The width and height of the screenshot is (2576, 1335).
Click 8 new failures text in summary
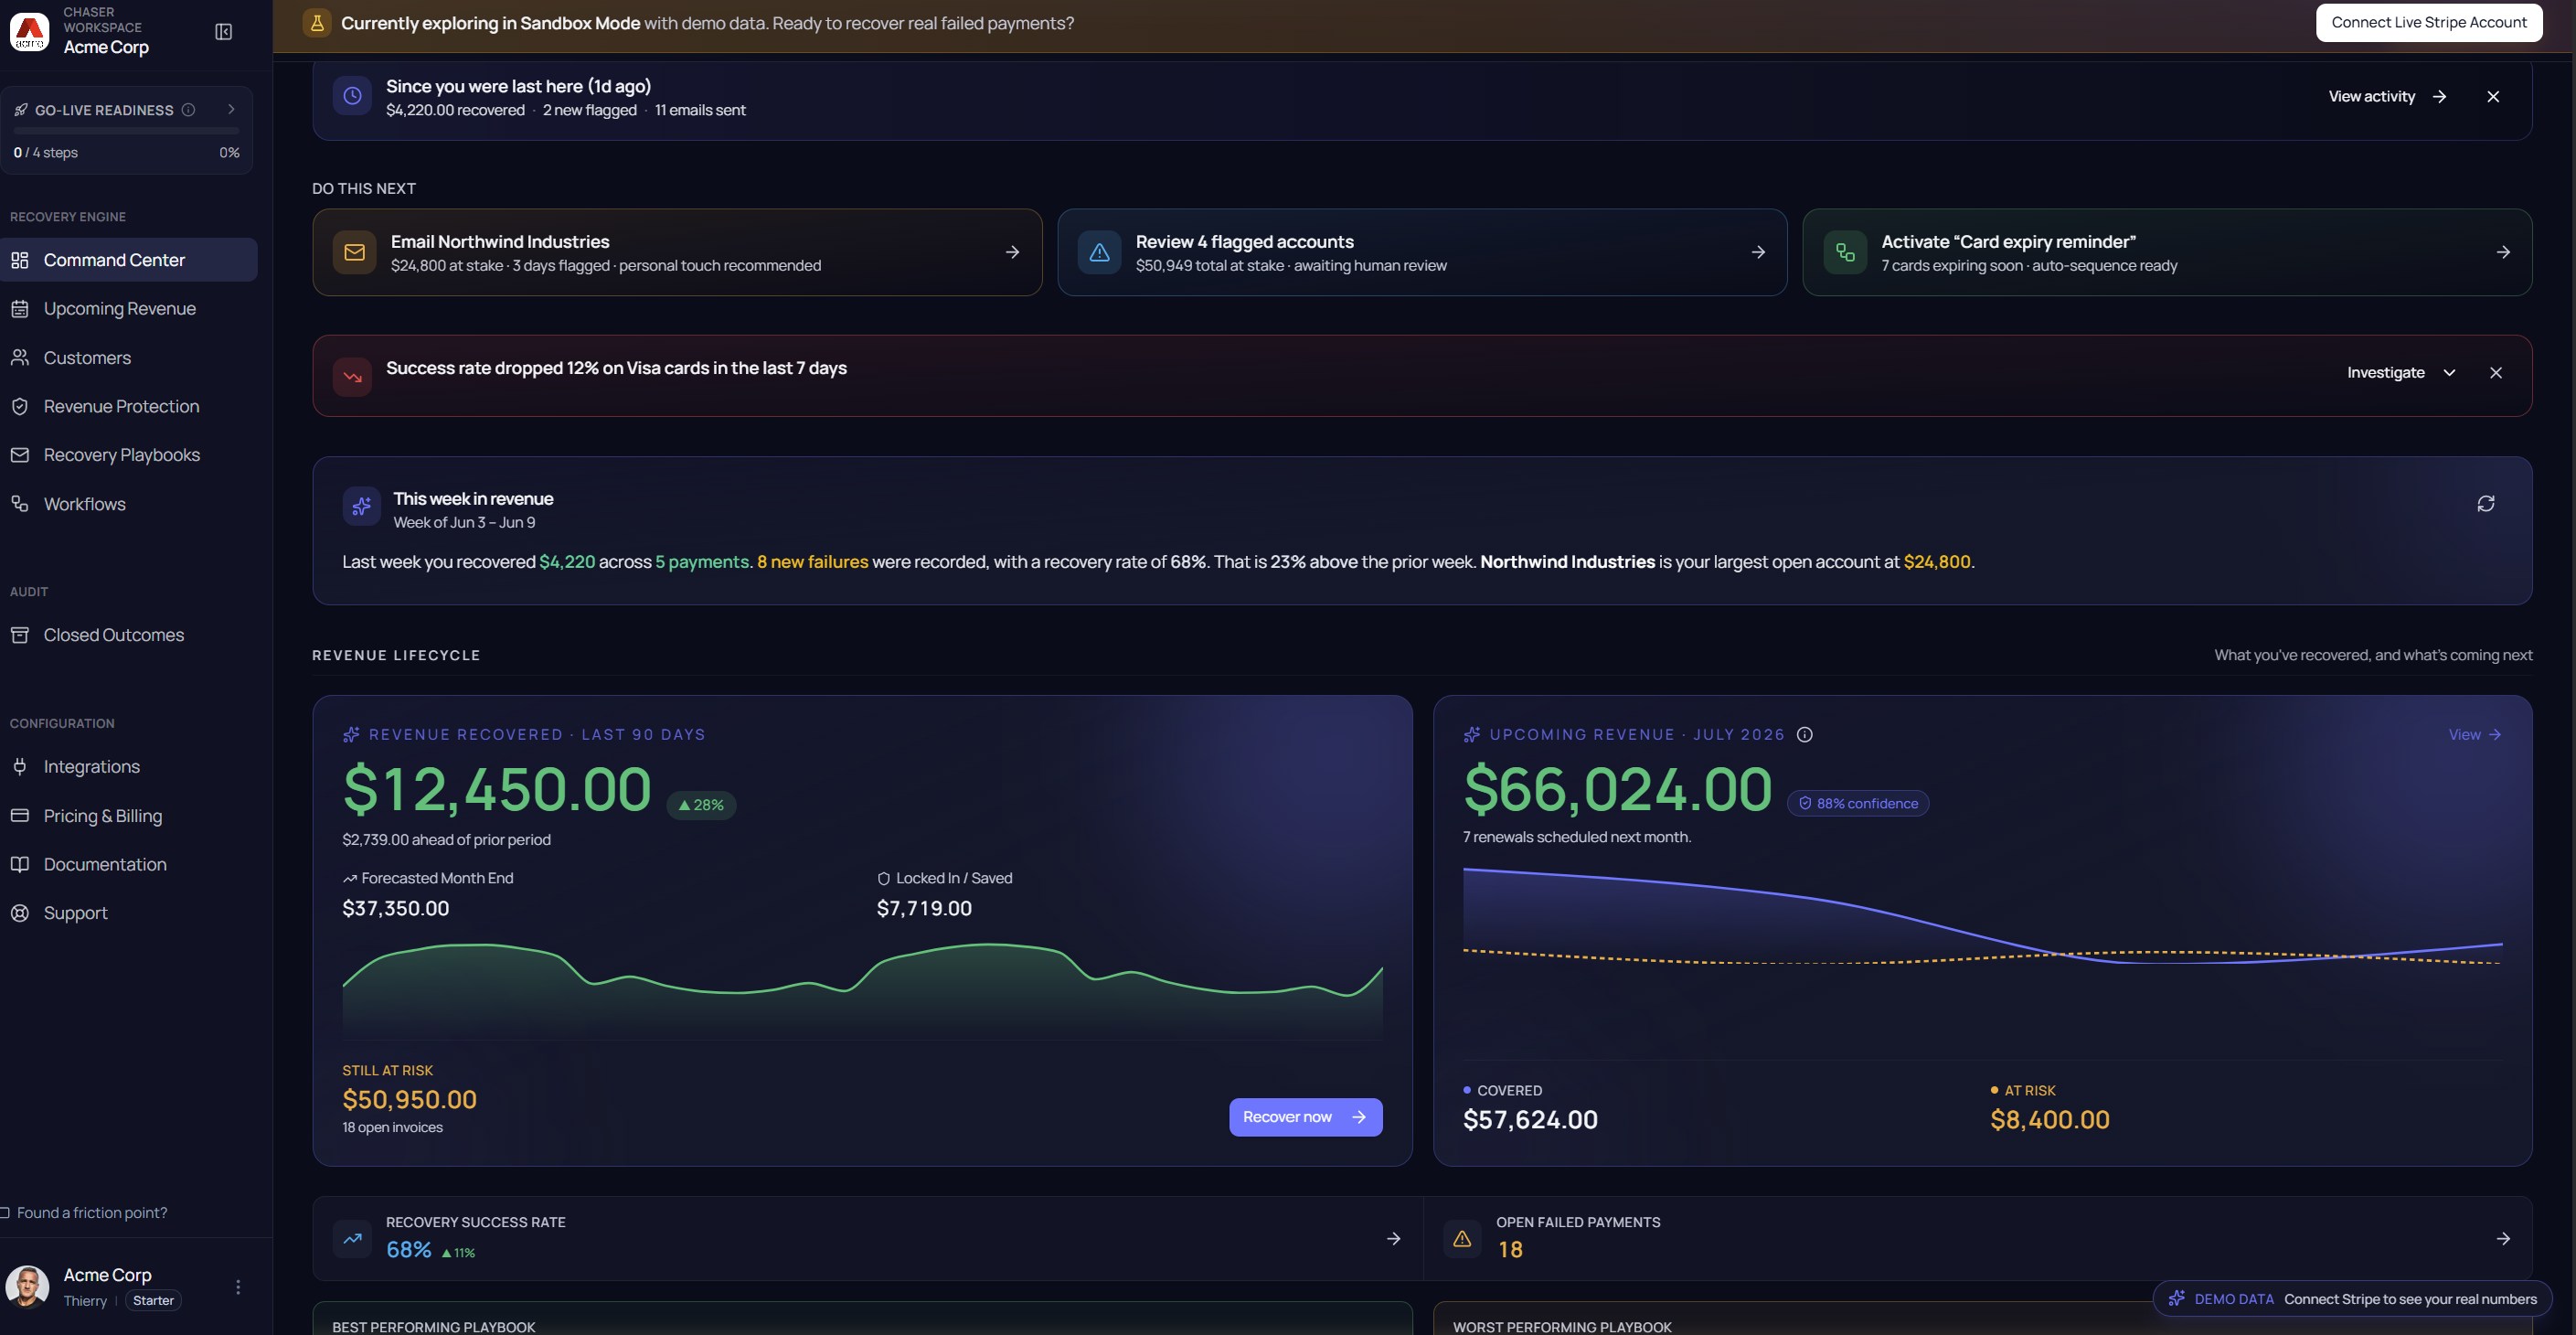click(x=812, y=562)
